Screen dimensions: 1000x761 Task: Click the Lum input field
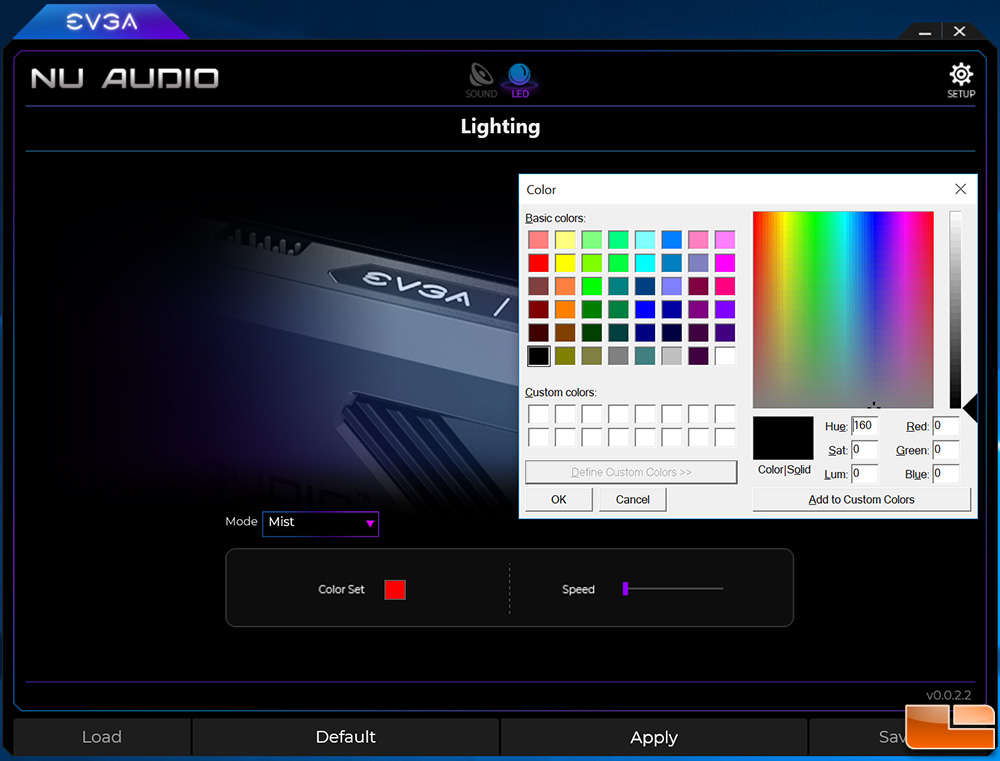pos(864,474)
